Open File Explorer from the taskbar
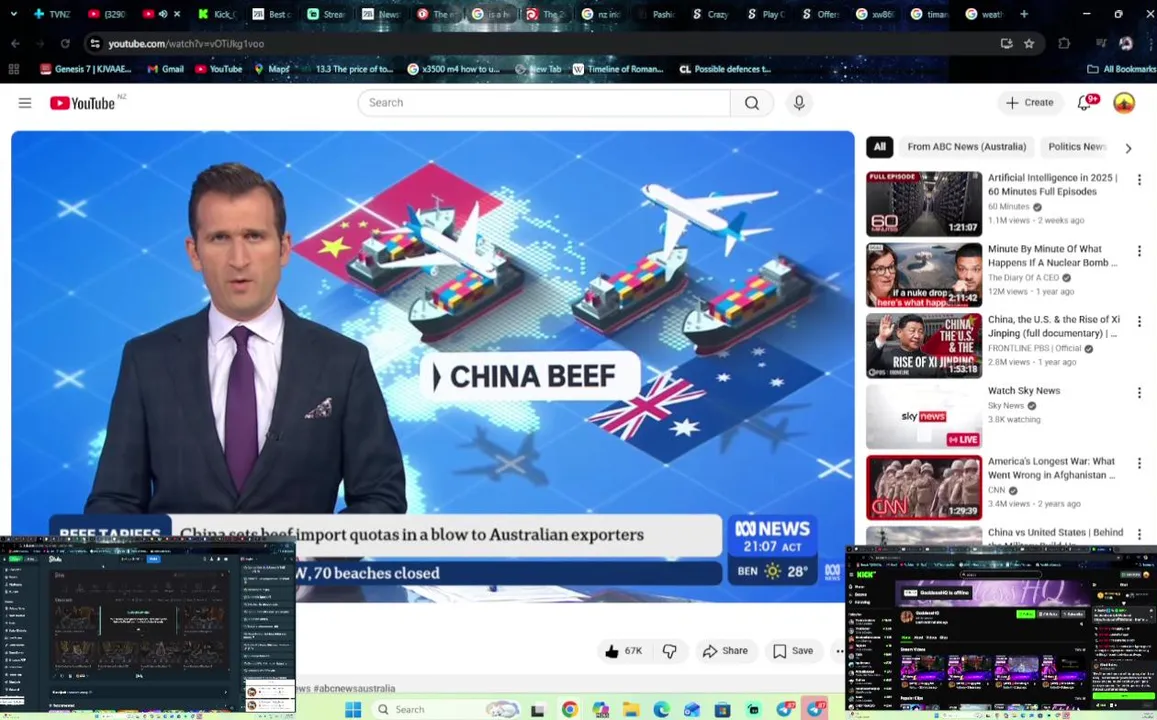This screenshot has height=720, width=1157. (x=631, y=710)
